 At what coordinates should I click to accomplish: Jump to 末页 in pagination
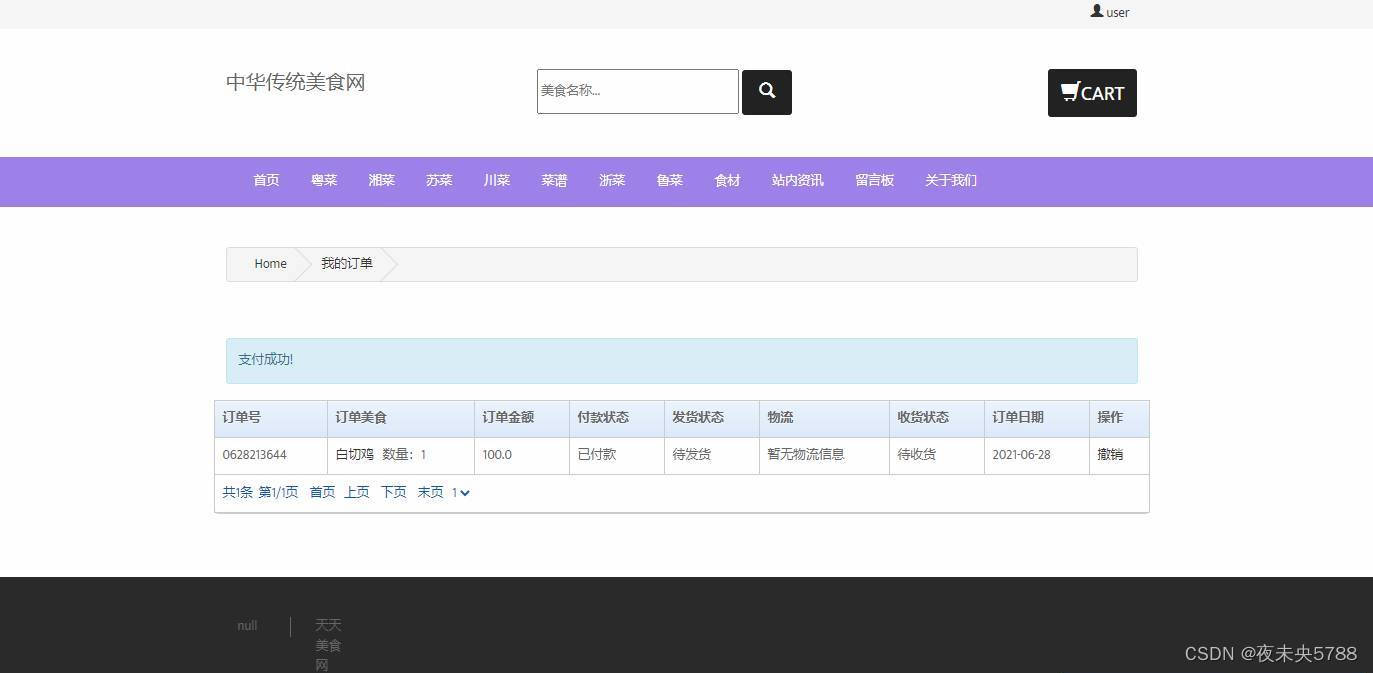(x=430, y=493)
